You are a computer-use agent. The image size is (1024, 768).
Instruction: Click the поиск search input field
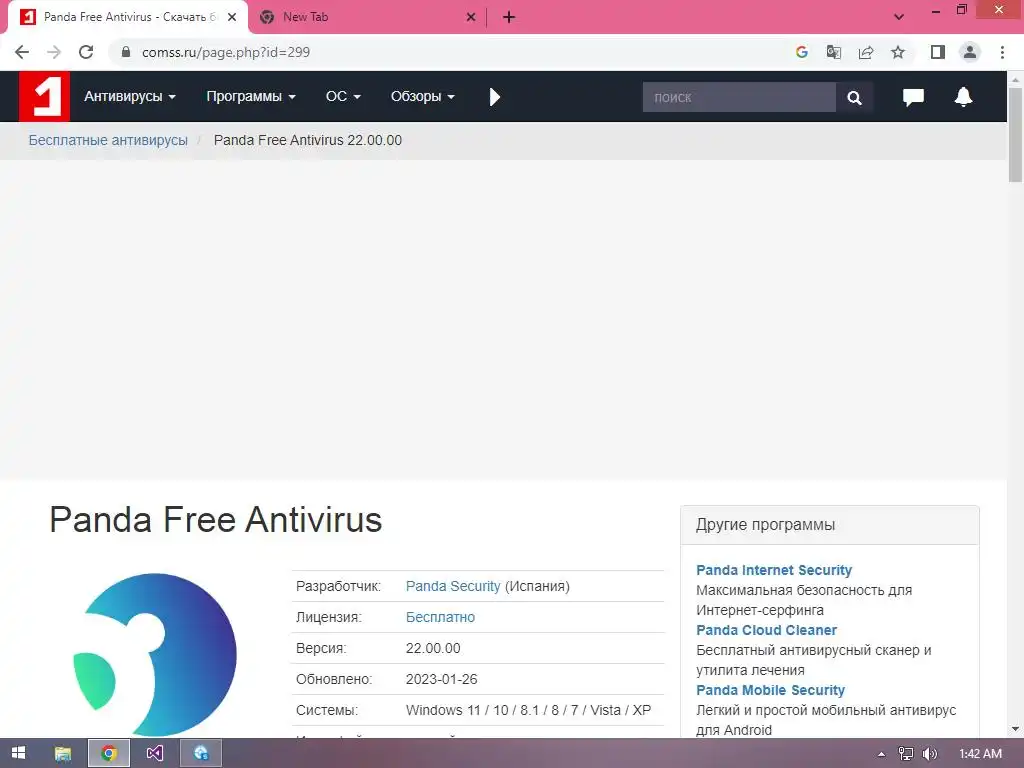tap(739, 97)
